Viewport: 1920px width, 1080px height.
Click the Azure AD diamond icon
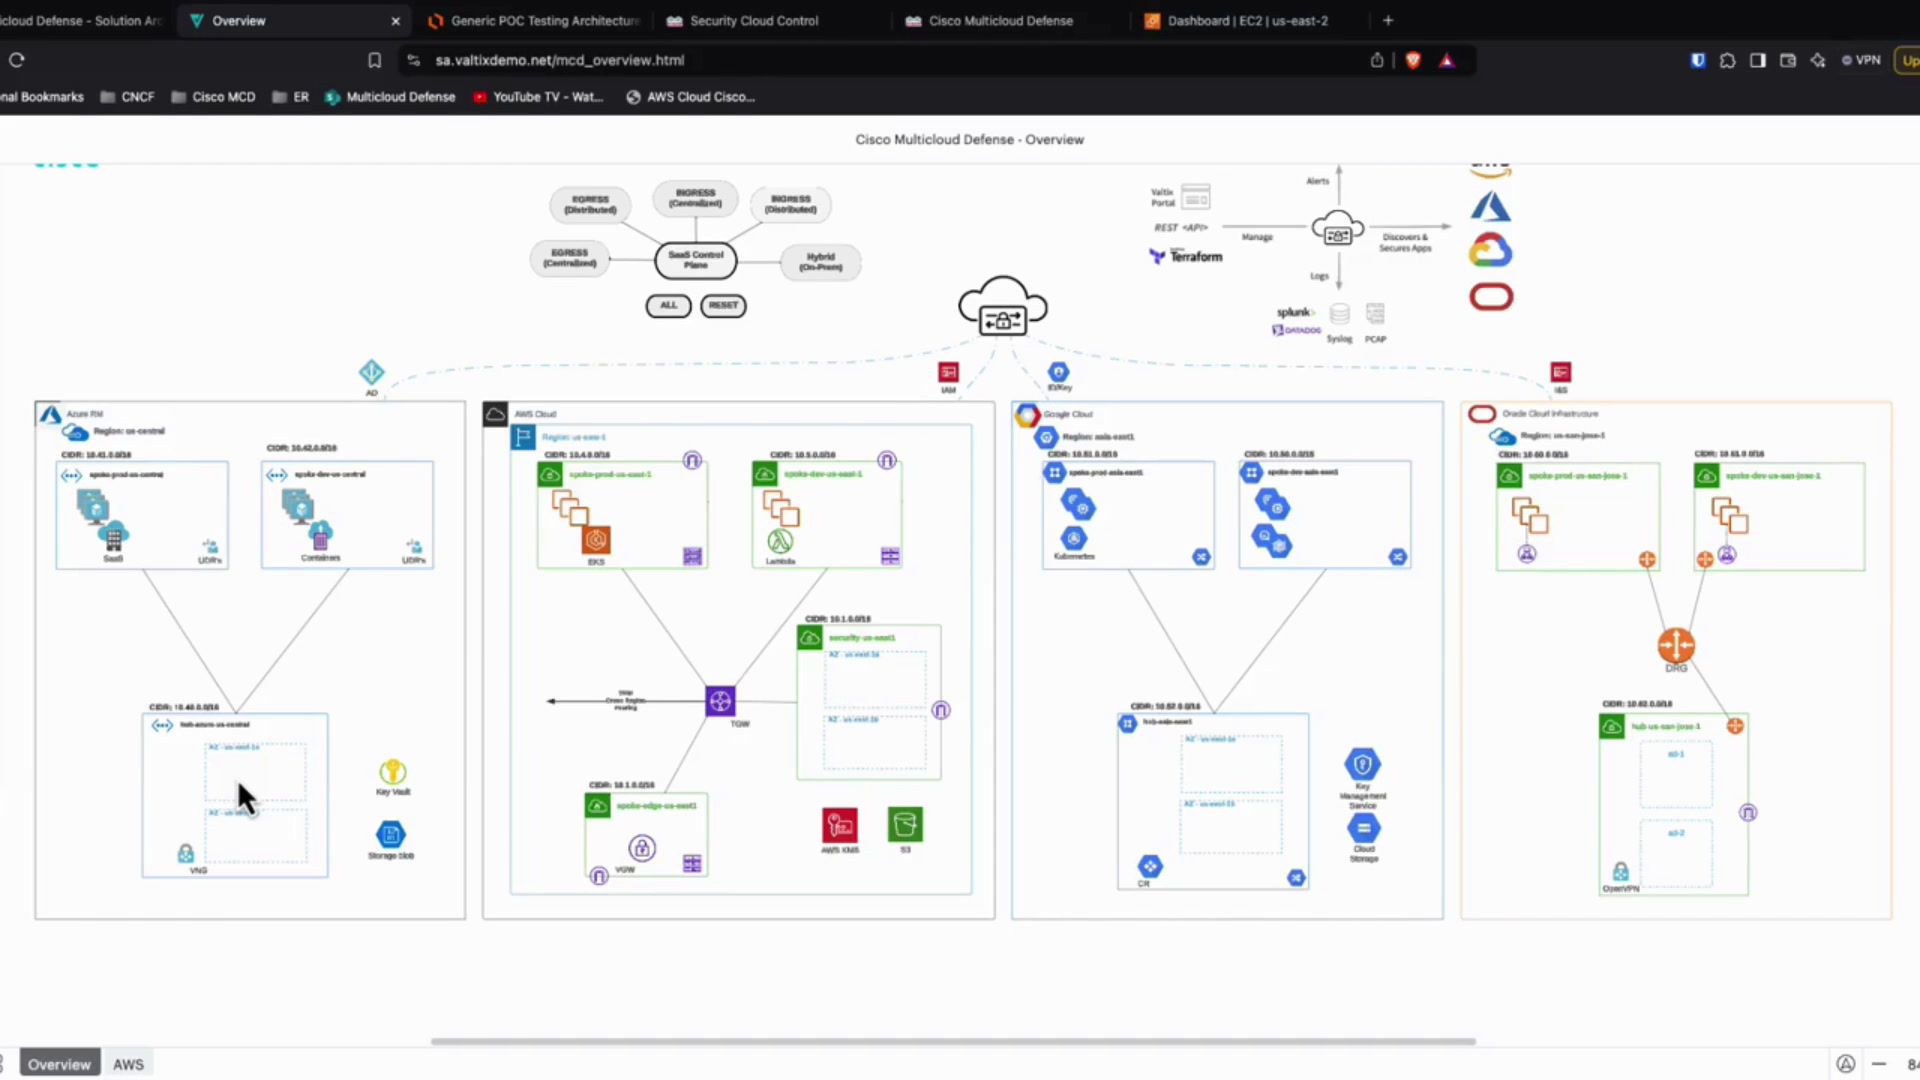(x=371, y=372)
